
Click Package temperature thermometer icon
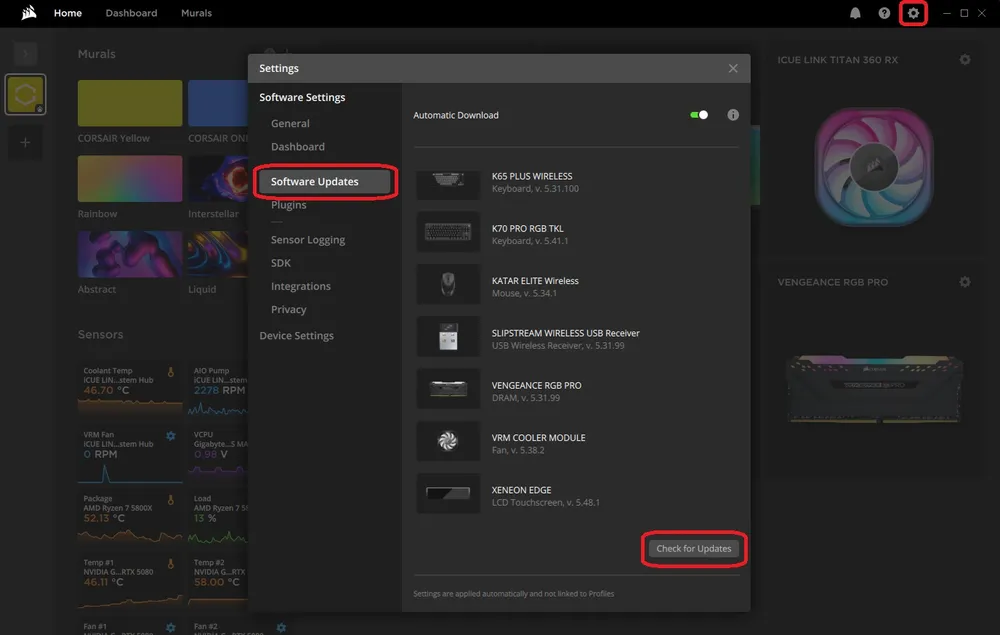(171, 500)
